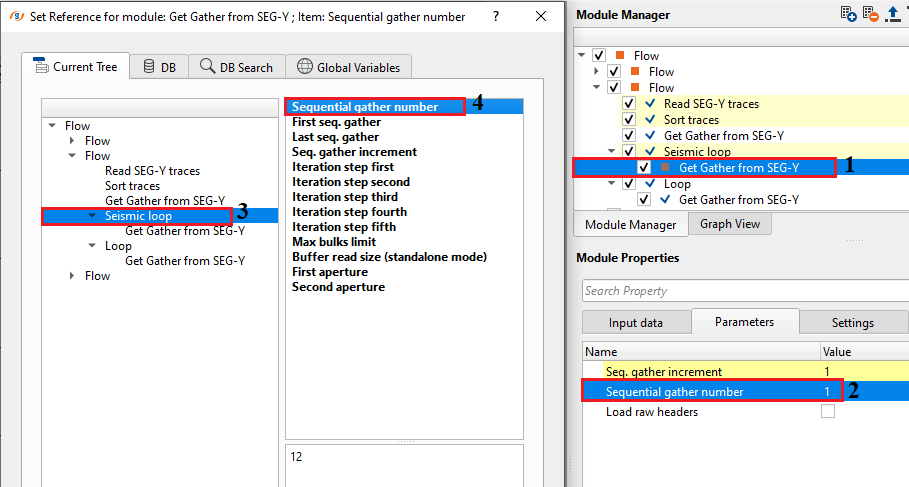Open the Input data properties tab

pyautogui.click(x=636, y=323)
